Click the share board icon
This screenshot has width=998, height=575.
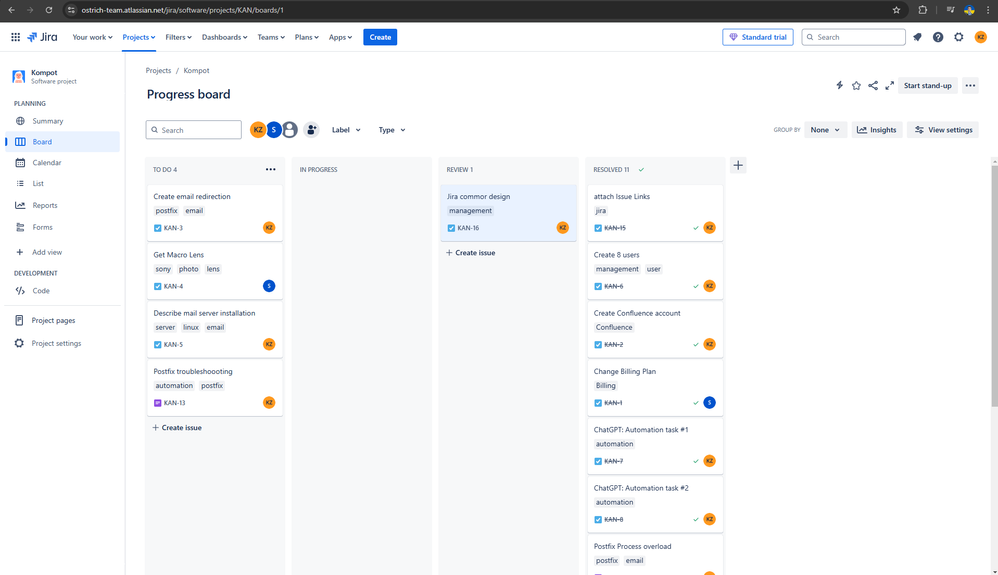(x=873, y=85)
